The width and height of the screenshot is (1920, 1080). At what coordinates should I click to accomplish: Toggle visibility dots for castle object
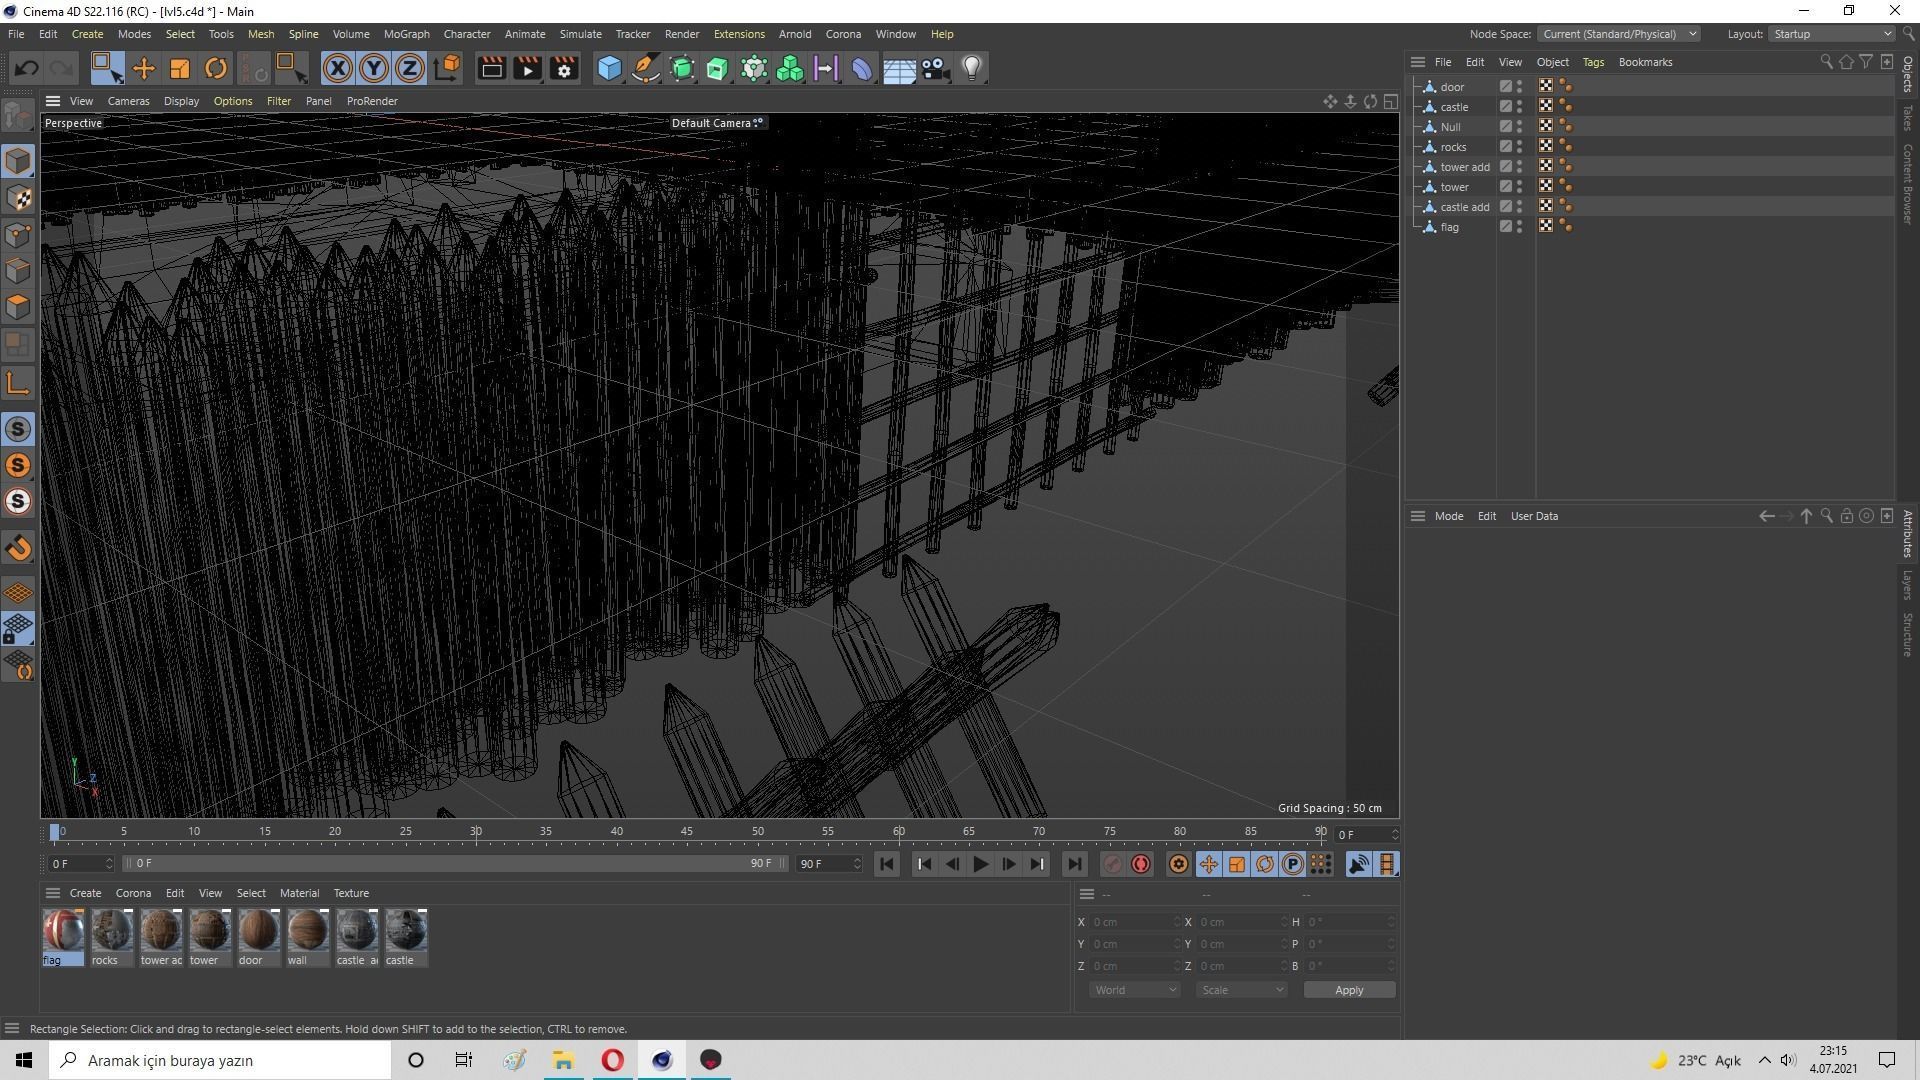[1520, 107]
